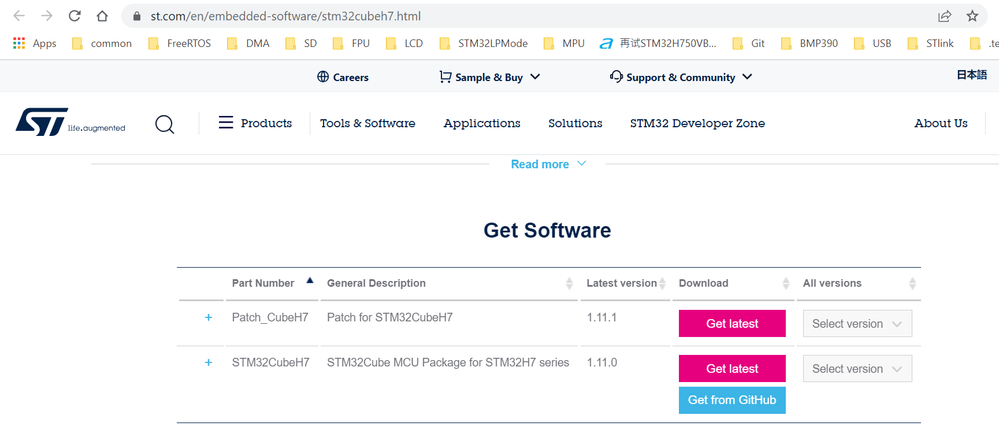Expand the Sample & Buy menu

(x=489, y=77)
